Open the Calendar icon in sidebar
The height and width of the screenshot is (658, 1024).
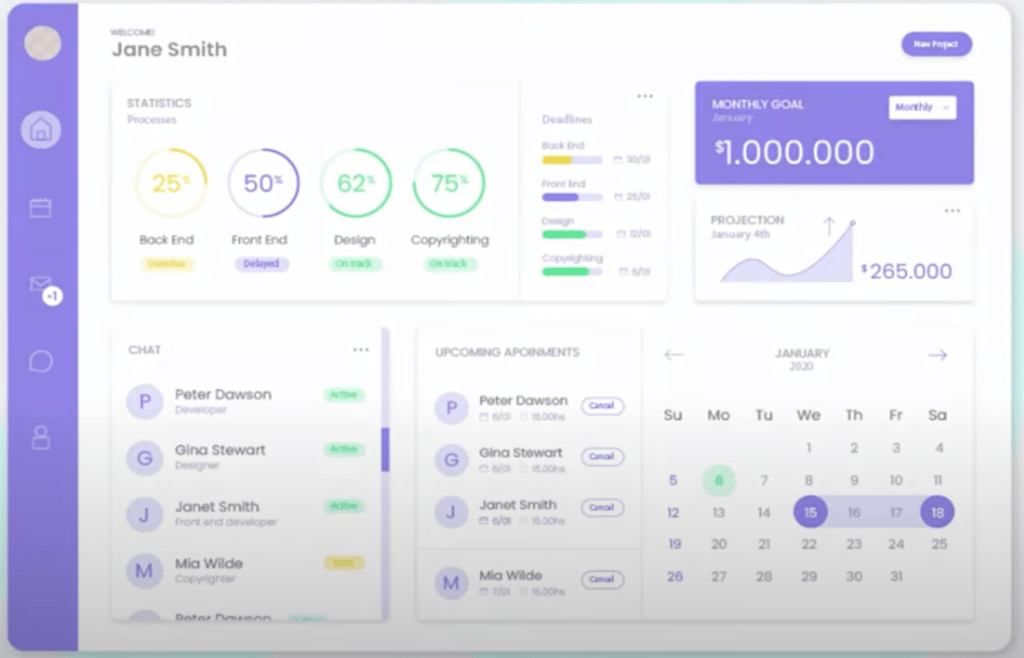click(41, 208)
